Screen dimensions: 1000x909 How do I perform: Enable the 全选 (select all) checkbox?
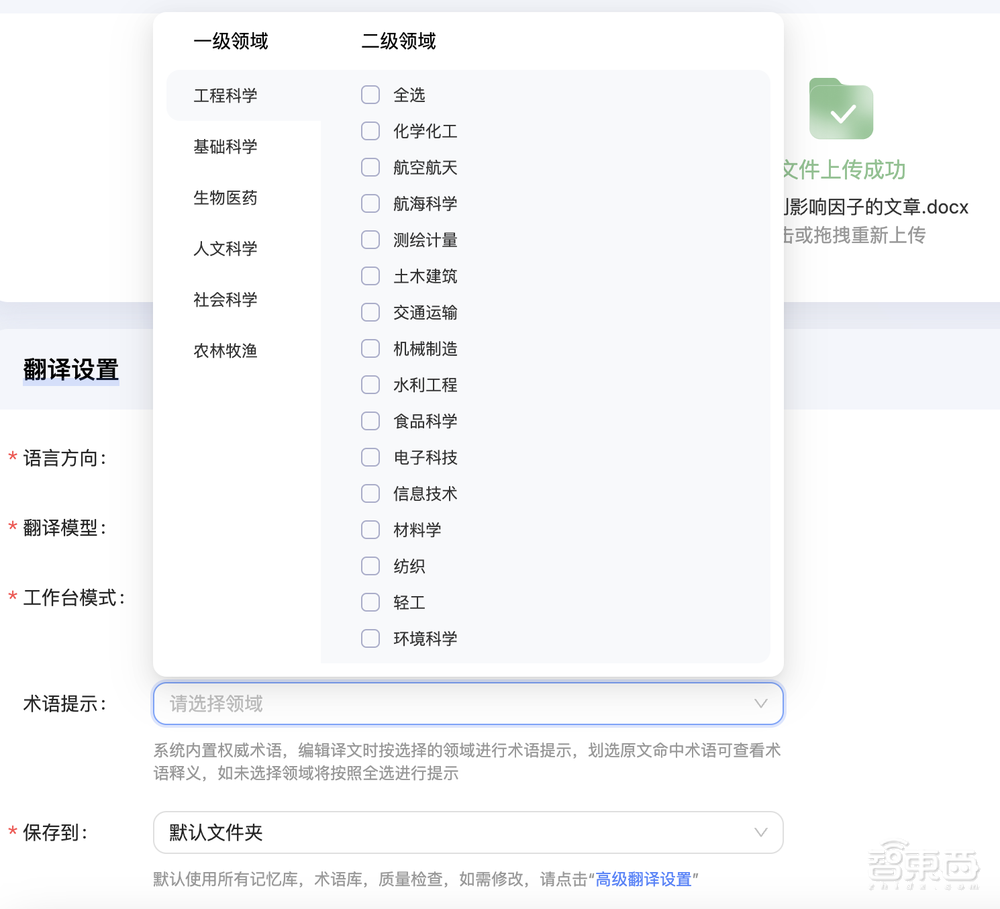[x=370, y=95]
